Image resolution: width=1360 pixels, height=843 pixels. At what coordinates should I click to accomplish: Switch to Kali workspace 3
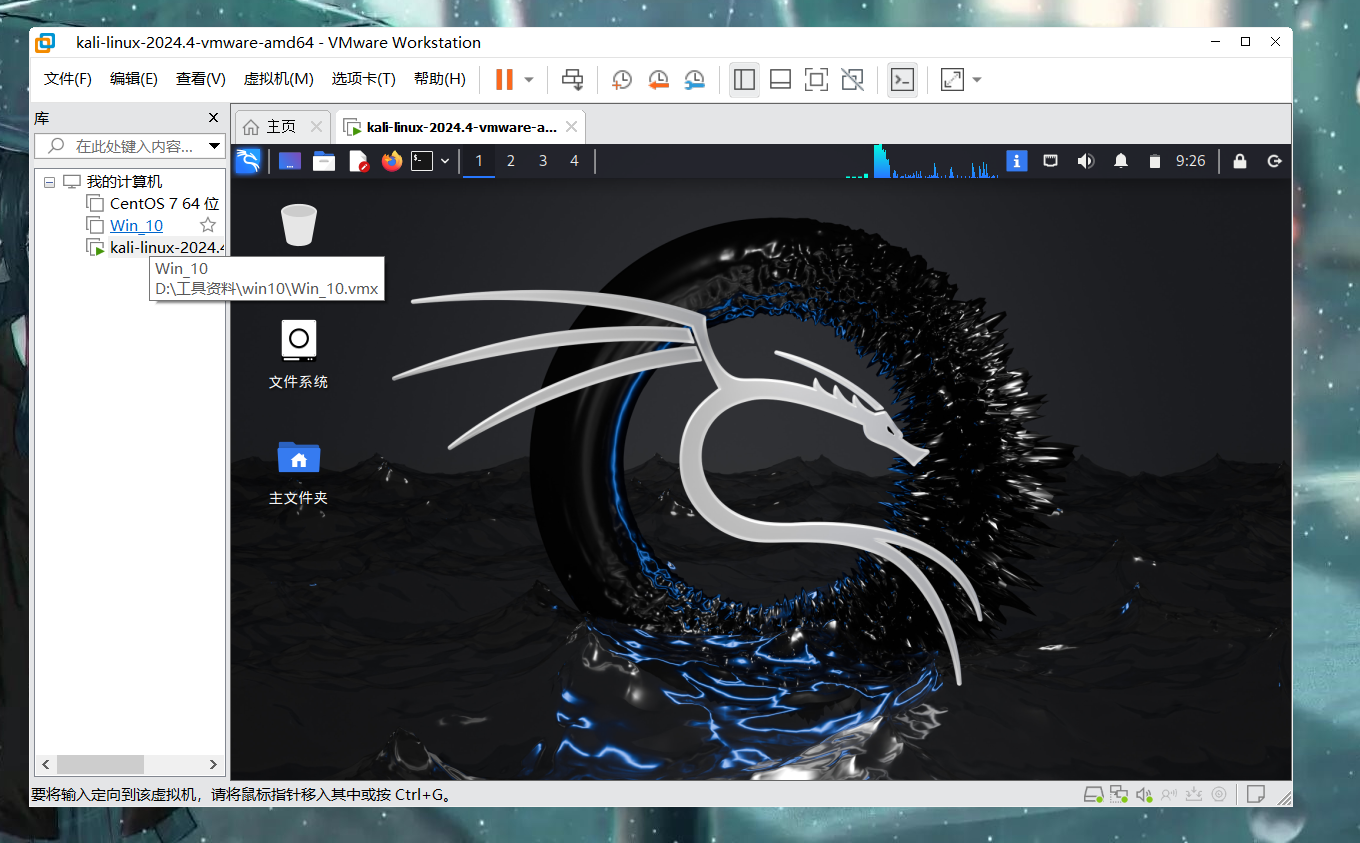tap(543, 161)
